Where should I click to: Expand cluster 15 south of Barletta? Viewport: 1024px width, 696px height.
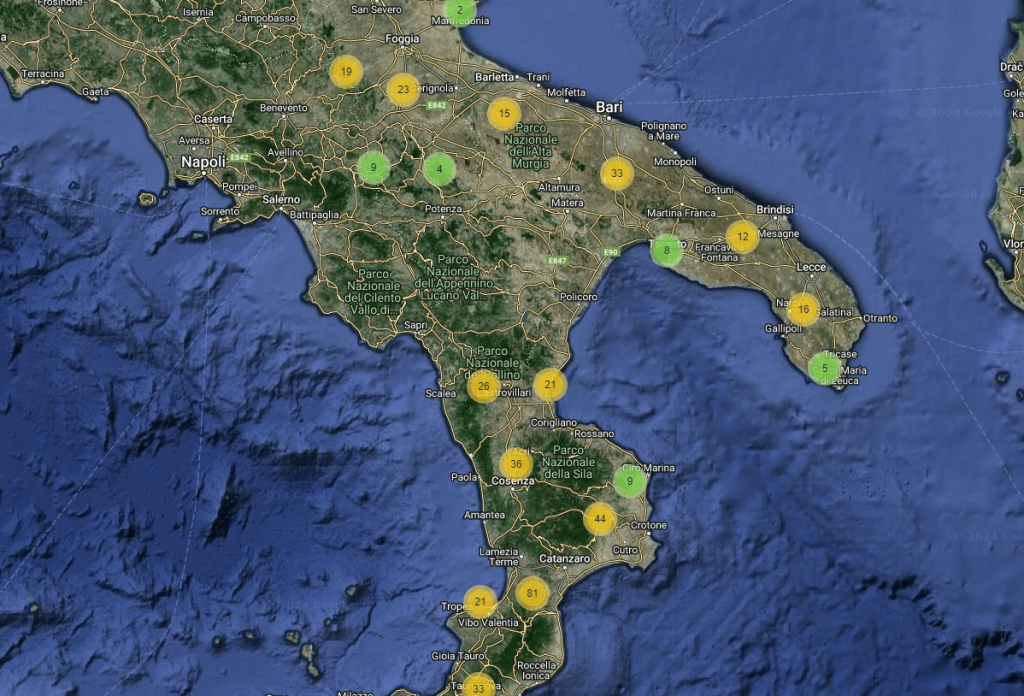tap(504, 113)
